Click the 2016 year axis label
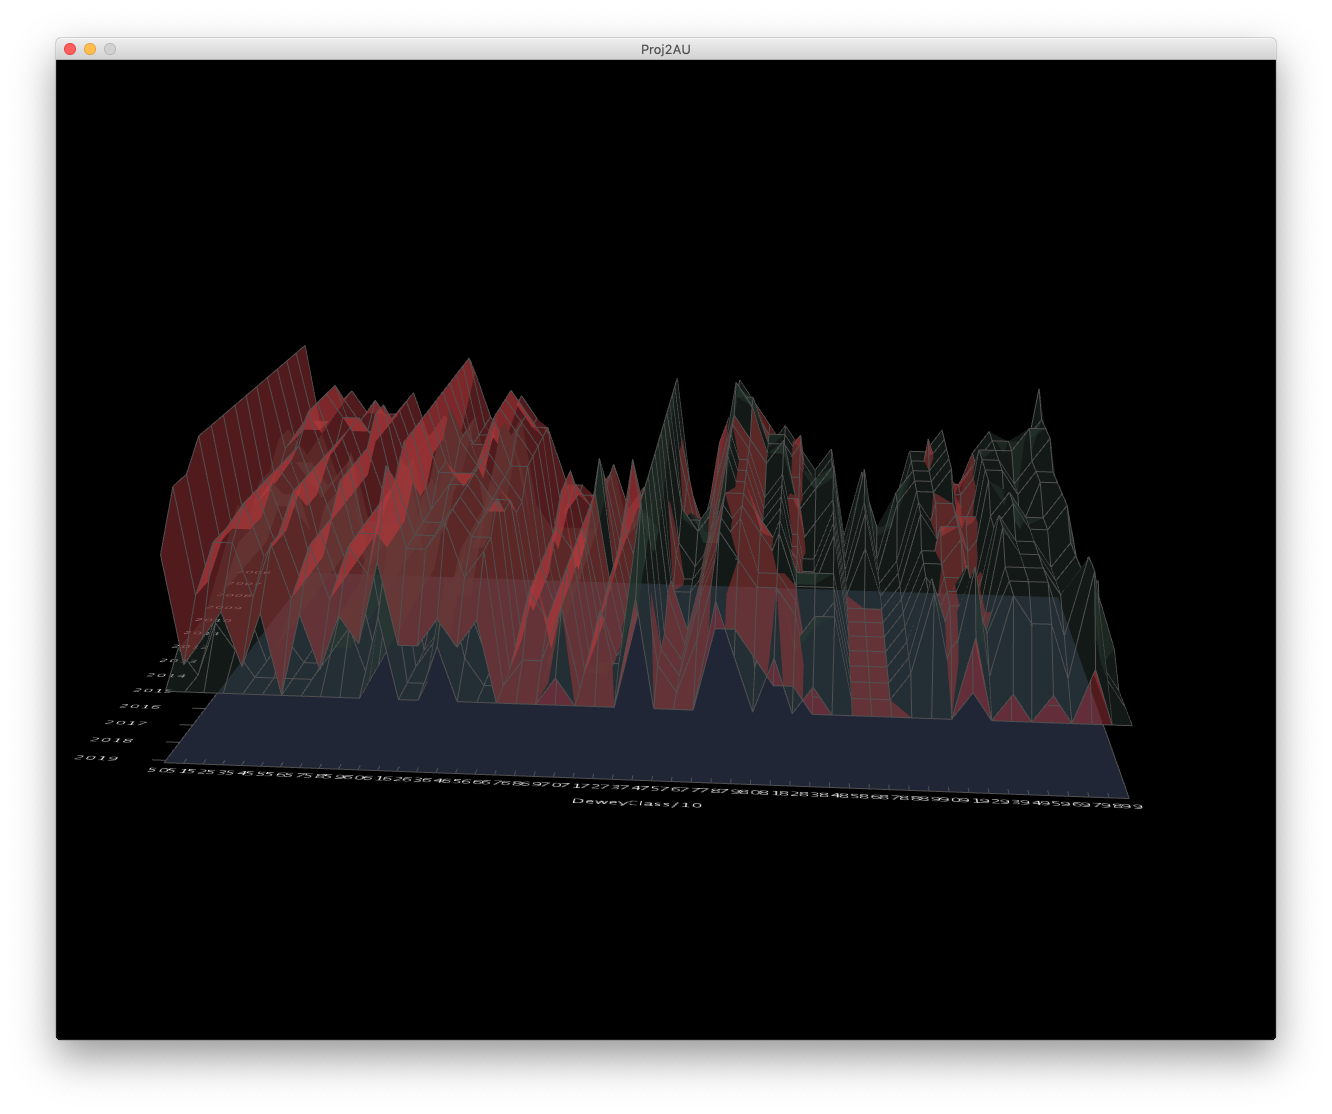Screen dimensions: 1332x1114 pos(140,706)
